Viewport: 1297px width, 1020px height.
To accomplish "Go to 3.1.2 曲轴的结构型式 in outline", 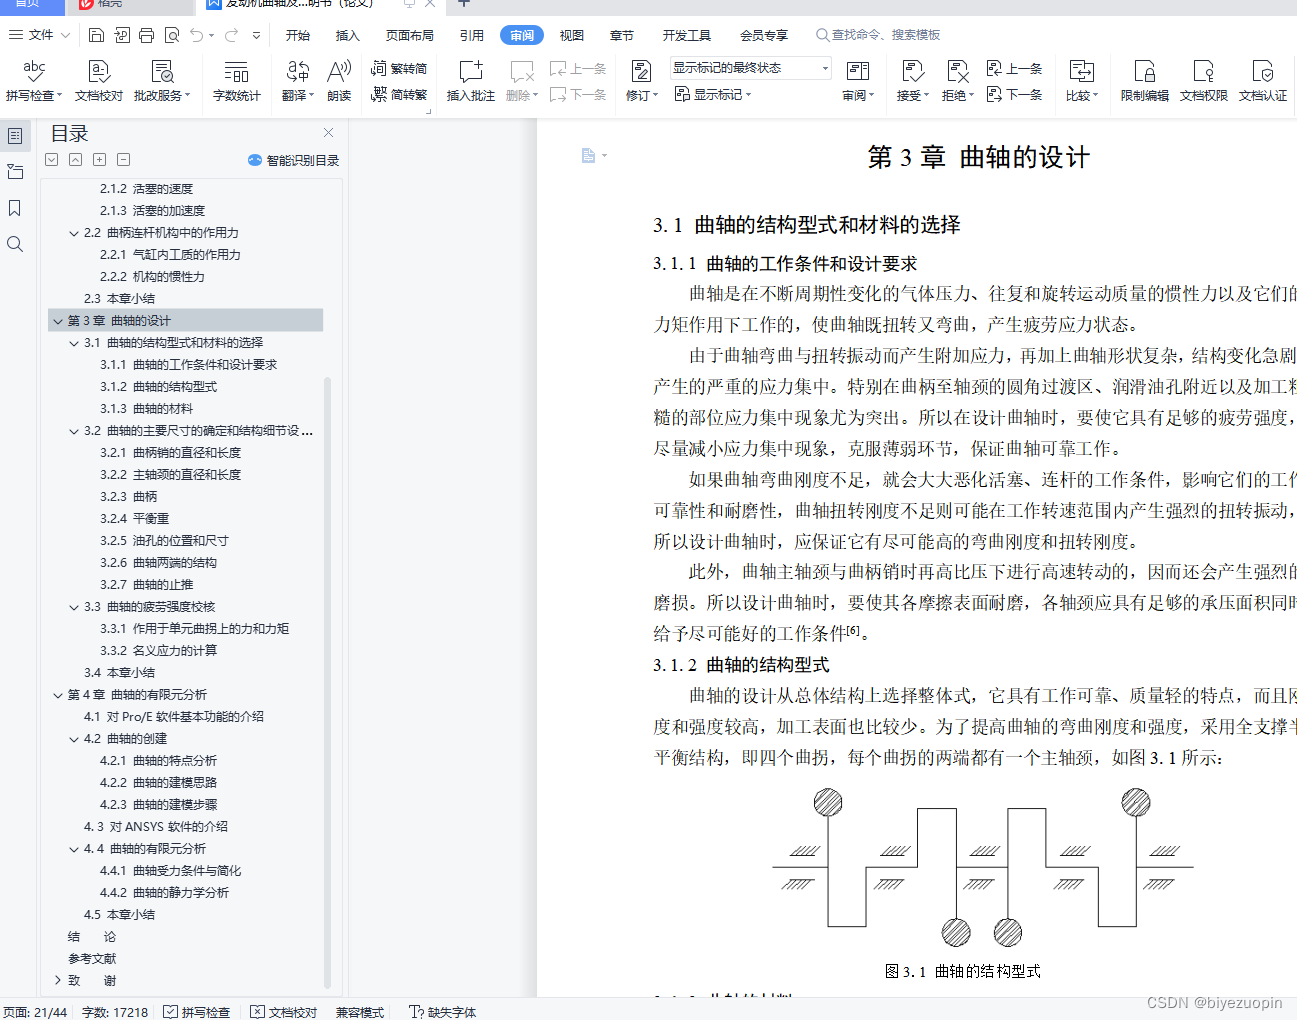I will [x=158, y=387].
